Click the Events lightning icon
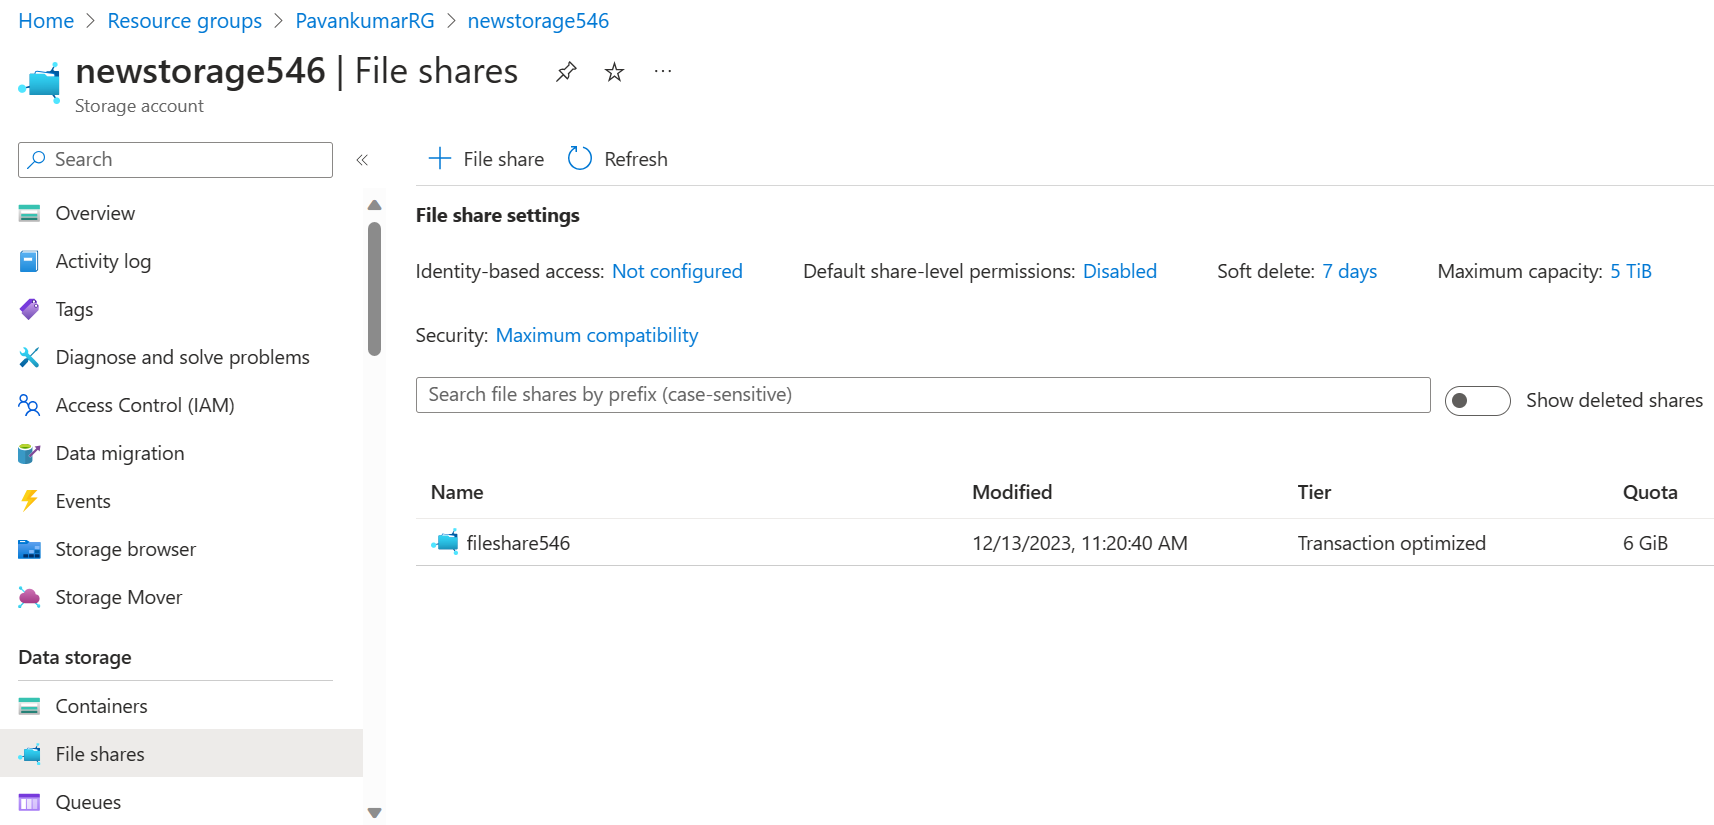Screen dimensions: 1714x825 29,501
